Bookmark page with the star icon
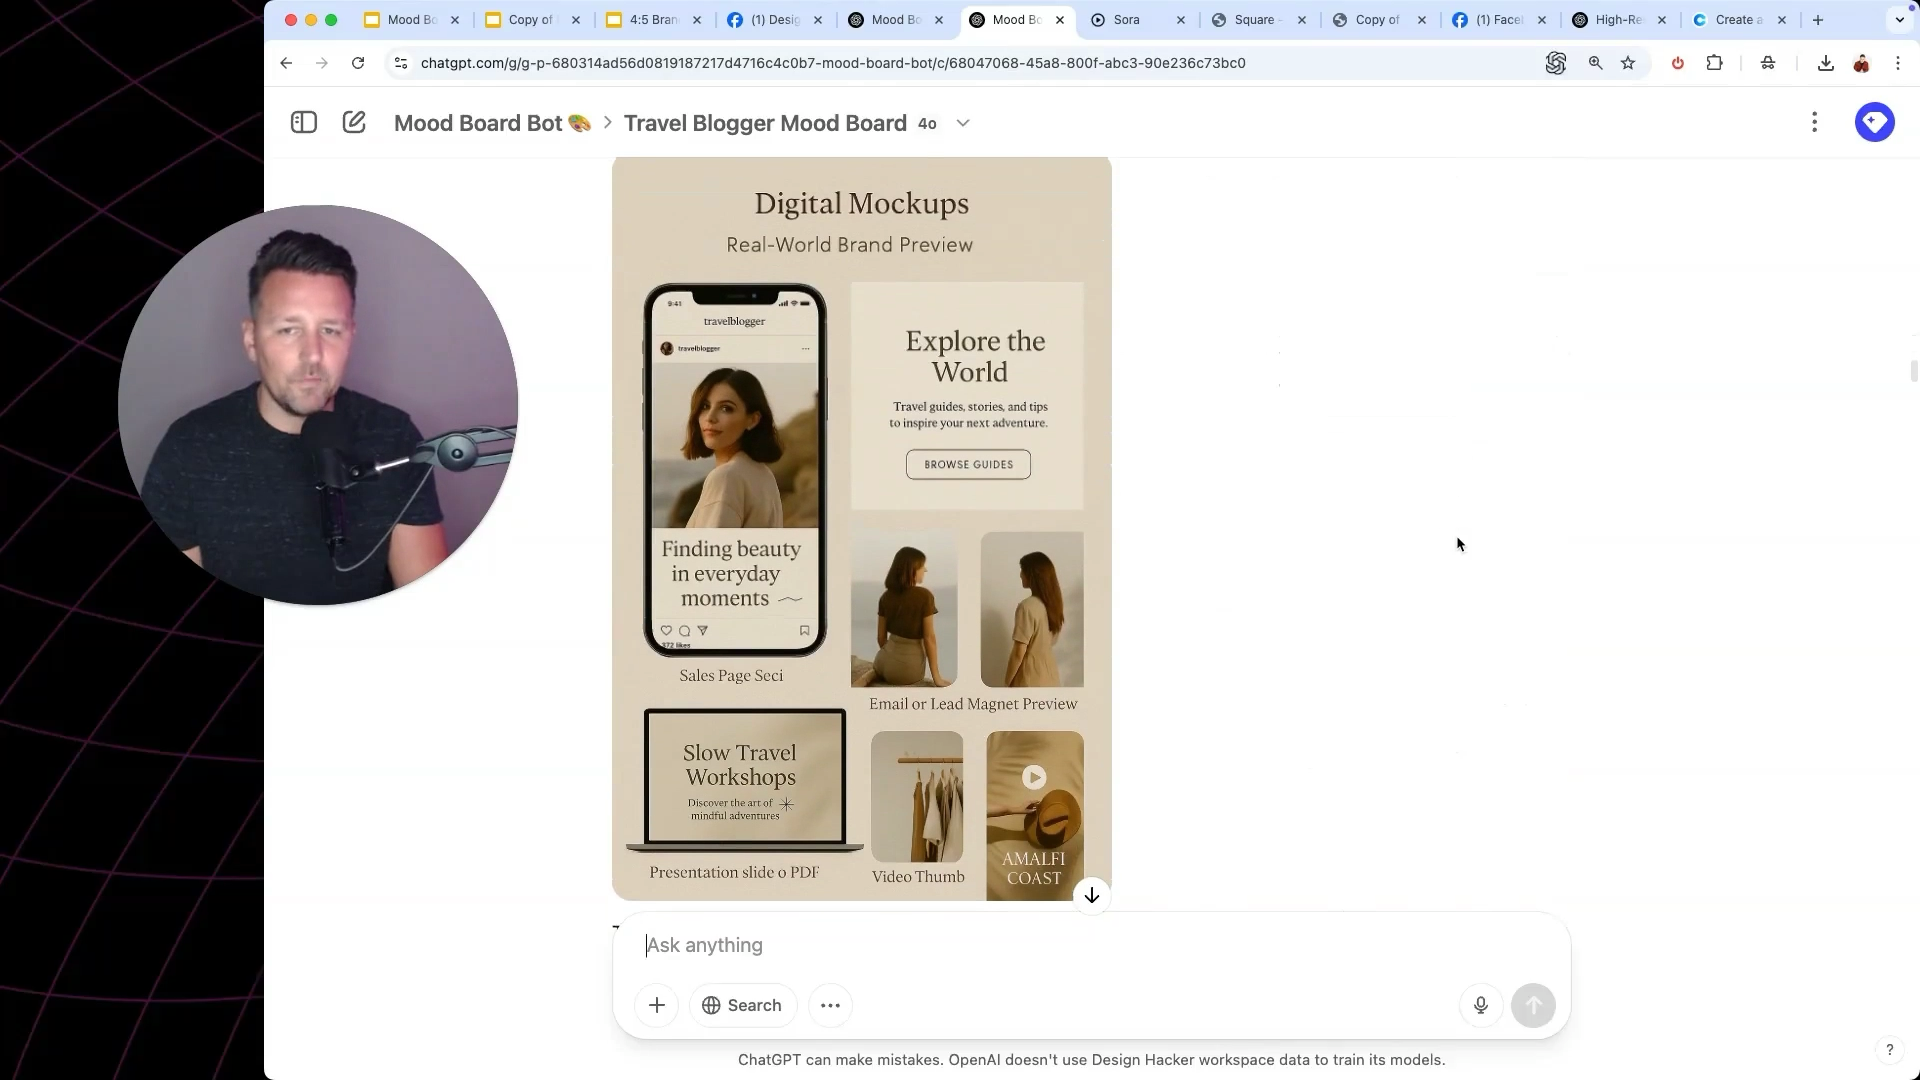This screenshot has height=1080, width=1920. tap(1628, 63)
